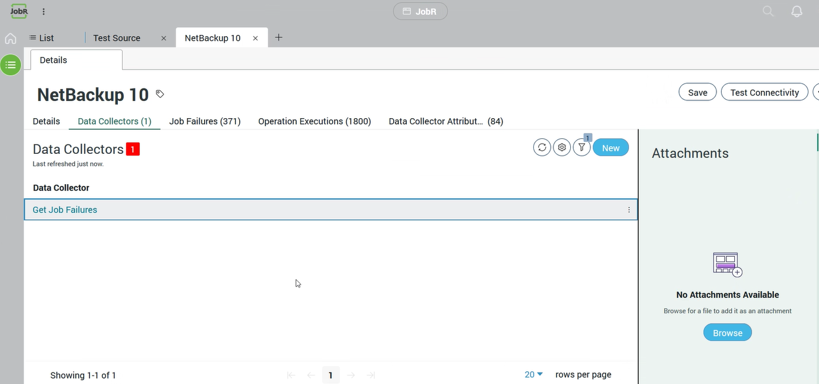Go to last page arrow
819x384 pixels.
coord(371,375)
